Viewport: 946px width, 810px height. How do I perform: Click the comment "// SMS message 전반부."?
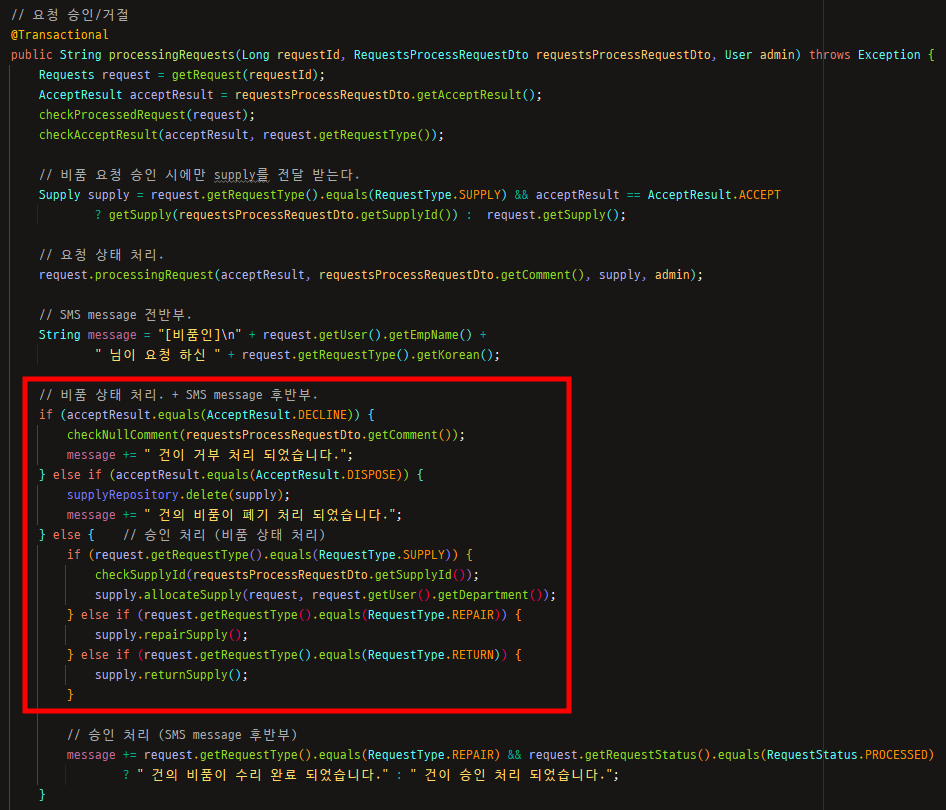pyautogui.click(x=115, y=315)
